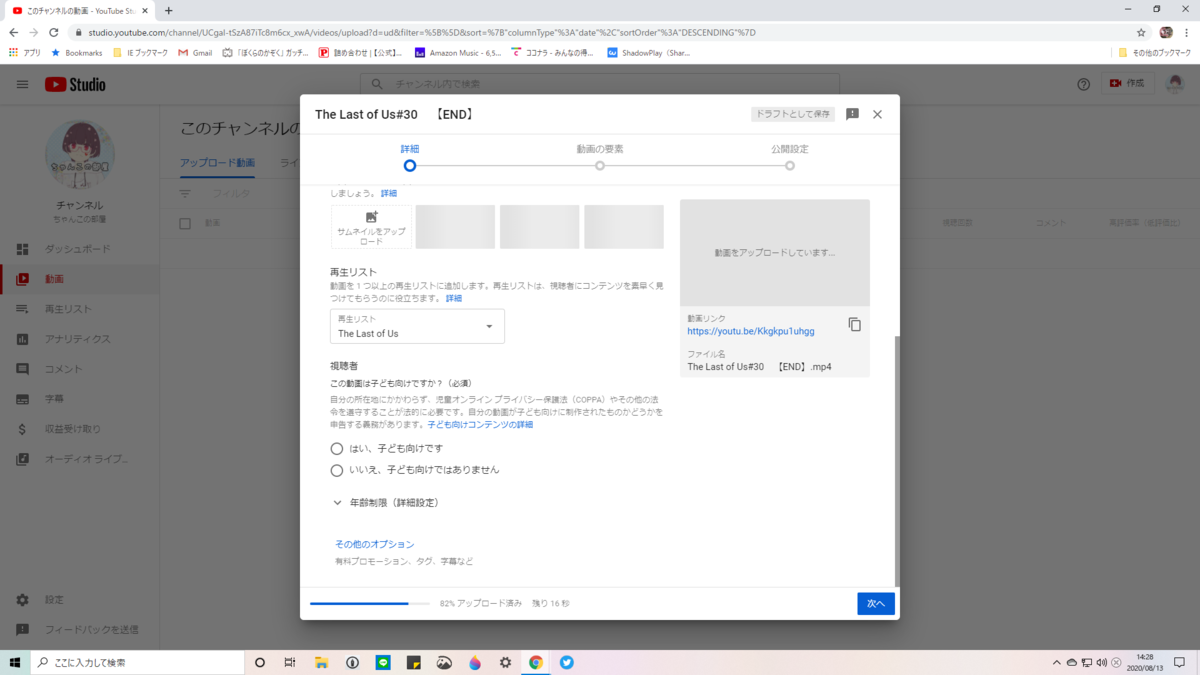Close the upload dialog with the X
Viewport: 1200px width, 675px height.
coord(877,114)
